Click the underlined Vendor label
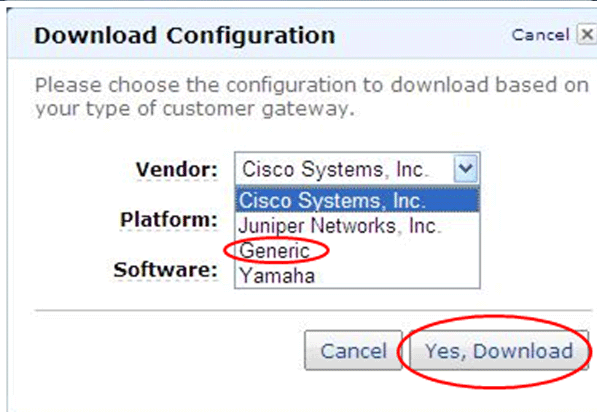The width and height of the screenshot is (597, 412). coord(177,169)
